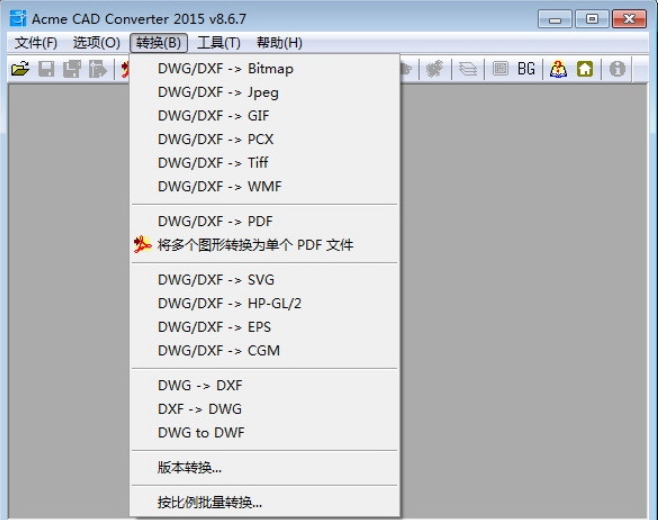Viewport: 658px width, 520px height.
Task: Close the Acme CAD Converter window
Action: [x=629, y=19]
